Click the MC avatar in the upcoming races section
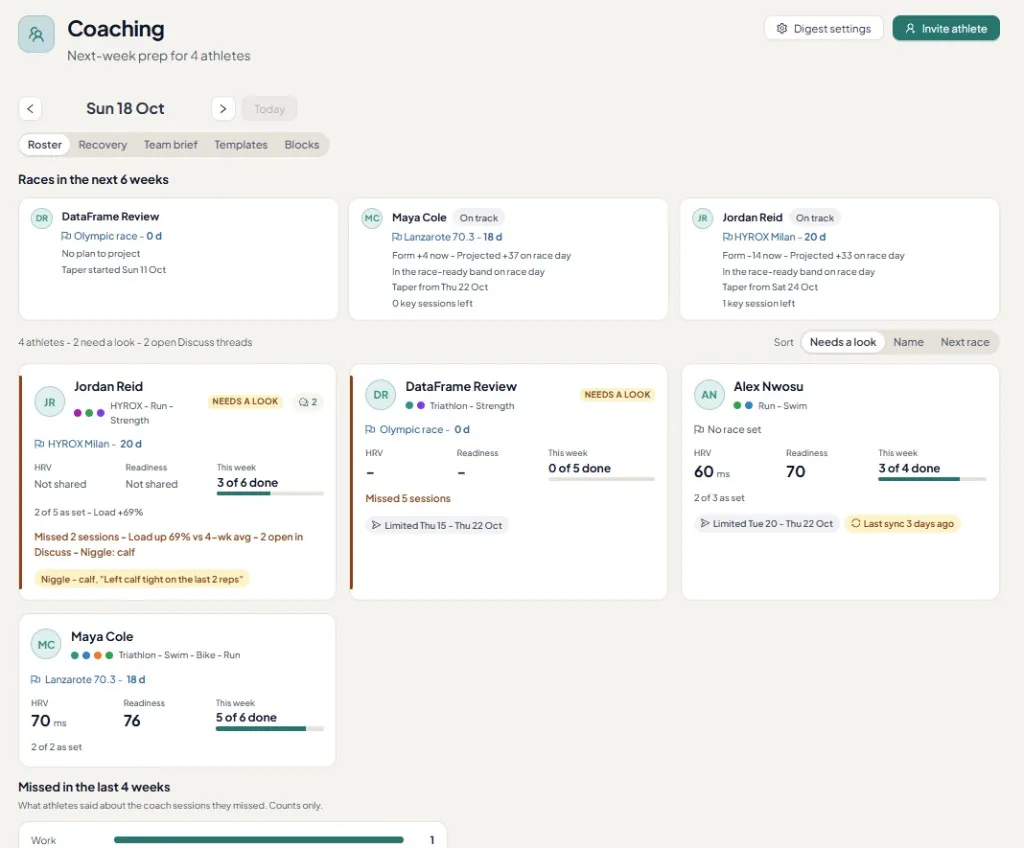 click(x=372, y=218)
